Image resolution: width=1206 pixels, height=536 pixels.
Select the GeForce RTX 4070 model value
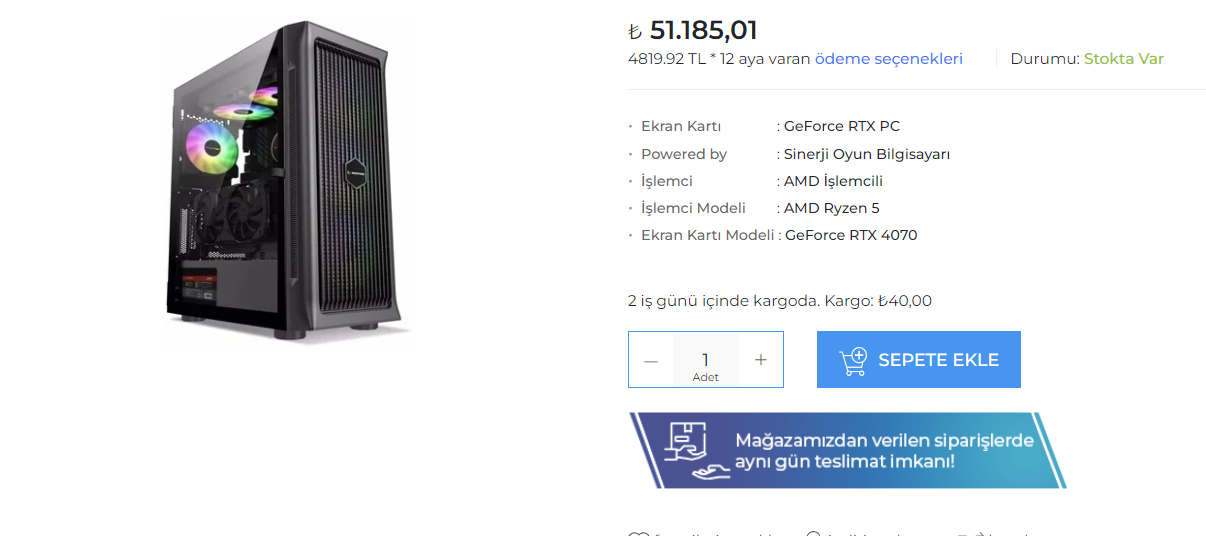851,235
